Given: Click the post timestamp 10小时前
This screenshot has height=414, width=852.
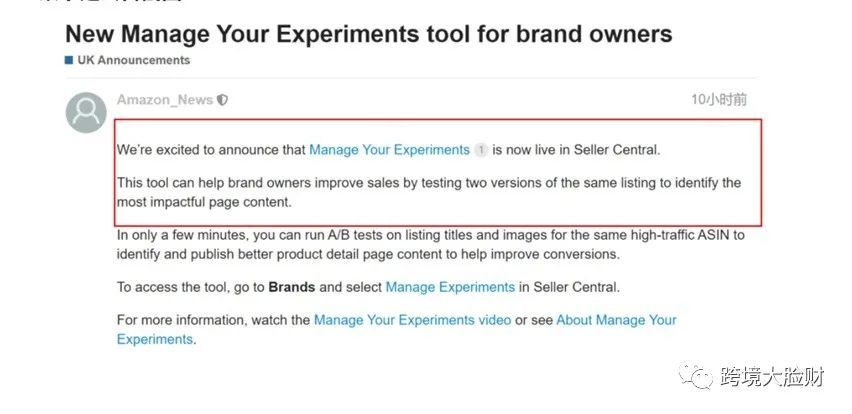Looking at the screenshot, I should click(718, 100).
